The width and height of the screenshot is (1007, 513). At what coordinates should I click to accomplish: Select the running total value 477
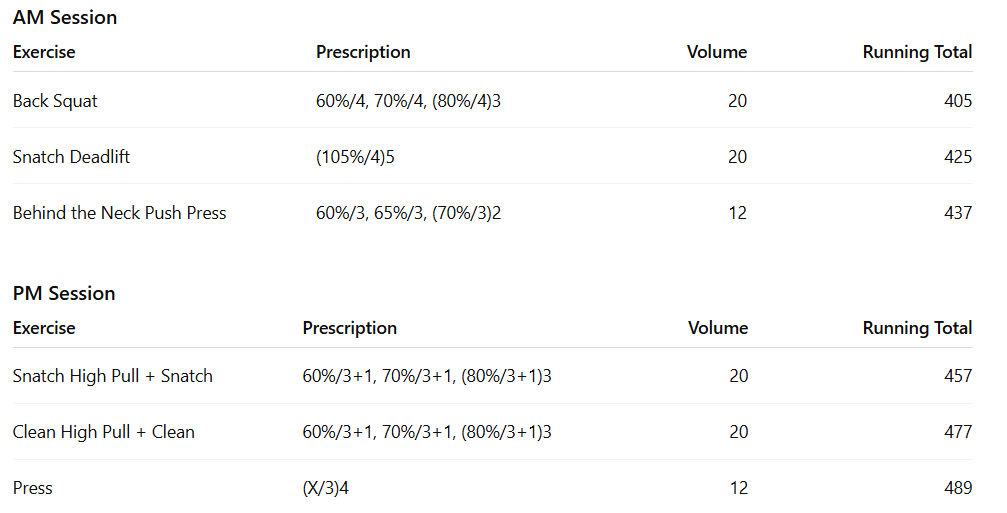(957, 432)
